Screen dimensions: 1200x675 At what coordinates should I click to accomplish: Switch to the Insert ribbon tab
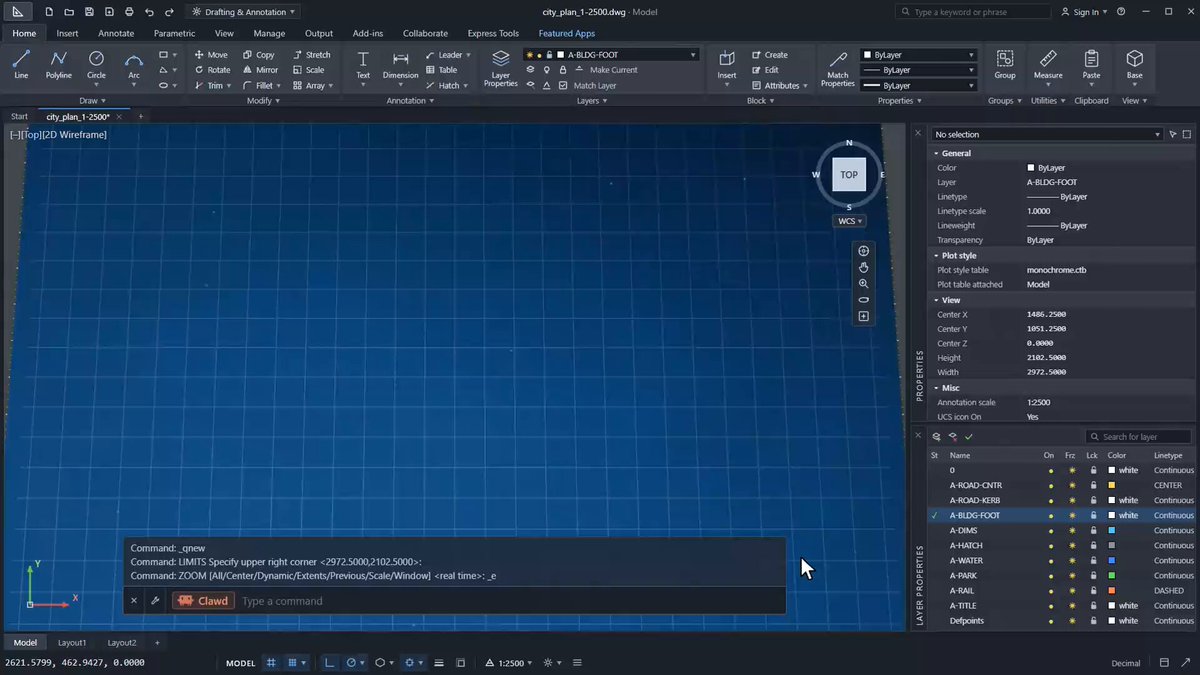[x=67, y=33]
